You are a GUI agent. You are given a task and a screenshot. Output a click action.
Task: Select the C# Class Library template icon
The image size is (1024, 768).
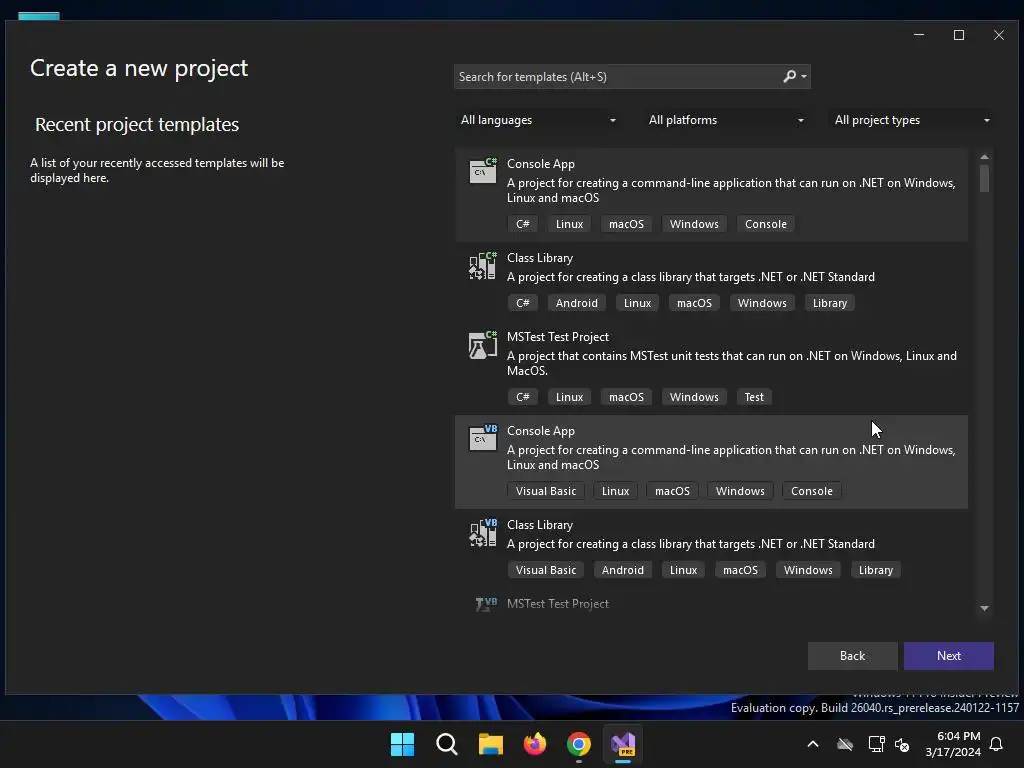point(483,265)
